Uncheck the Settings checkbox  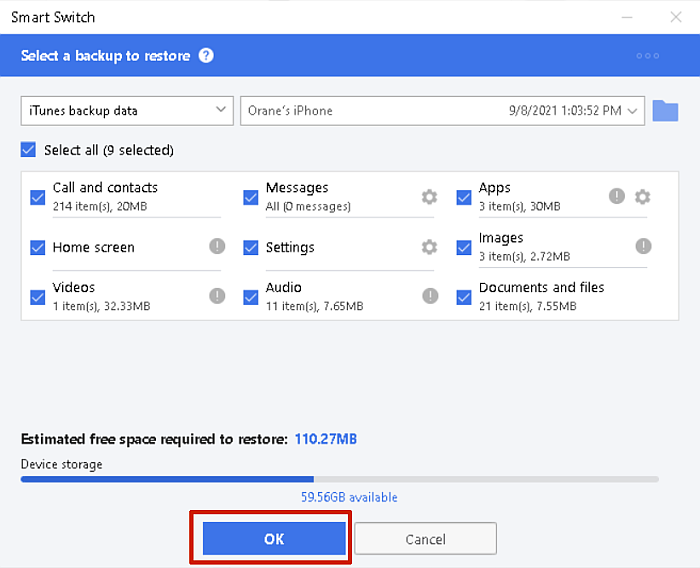(250, 247)
